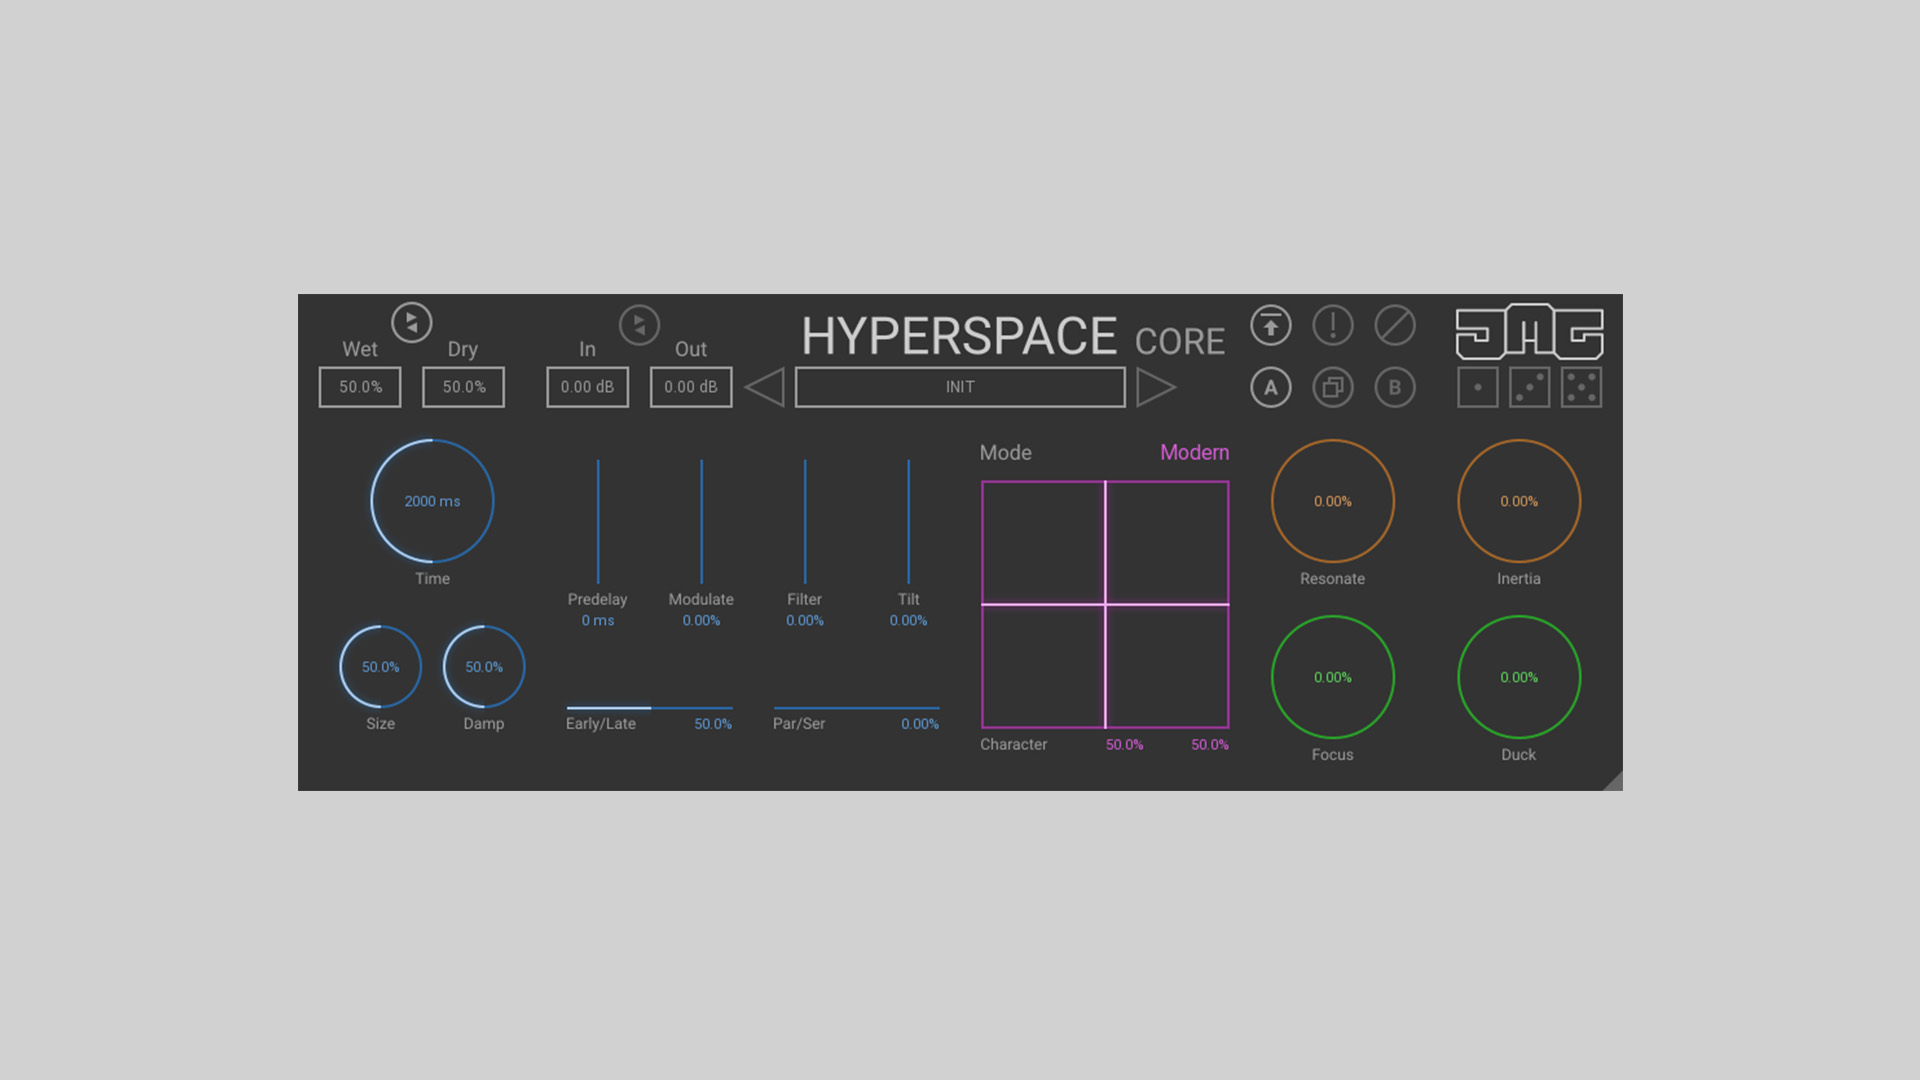Image resolution: width=1920 pixels, height=1080 pixels.
Task: Click the Wet/Dry link toggle icon
Action: point(411,323)
